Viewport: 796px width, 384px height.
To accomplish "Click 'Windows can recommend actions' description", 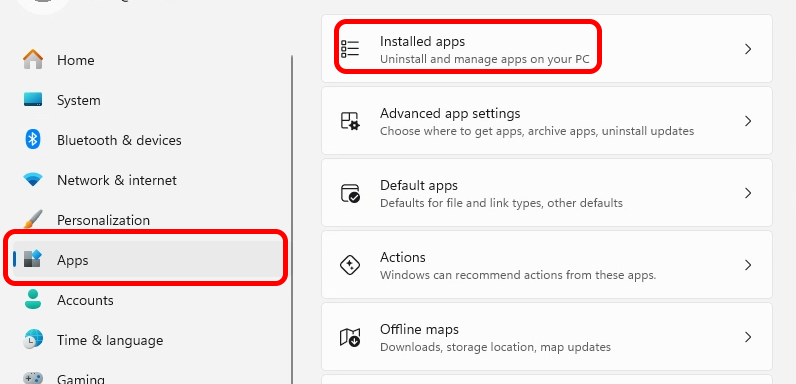I will tap(518, 275).
